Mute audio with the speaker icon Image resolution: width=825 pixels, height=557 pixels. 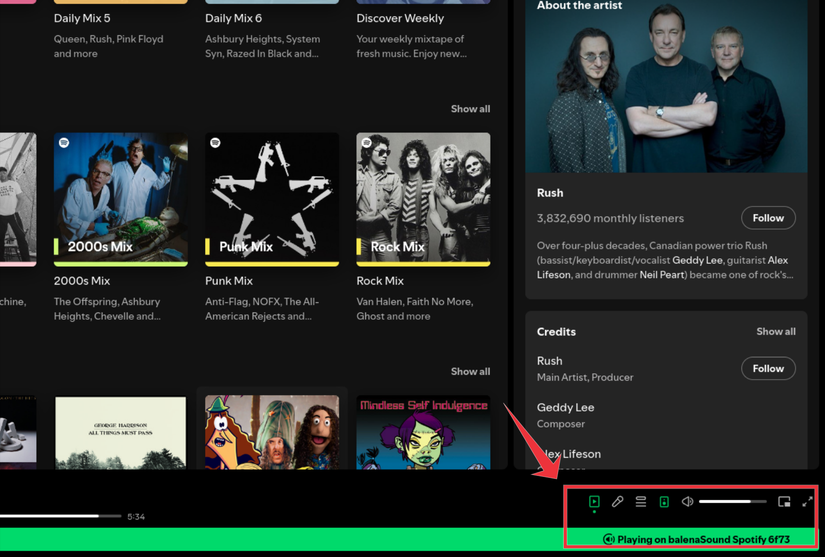click(687, 502)
